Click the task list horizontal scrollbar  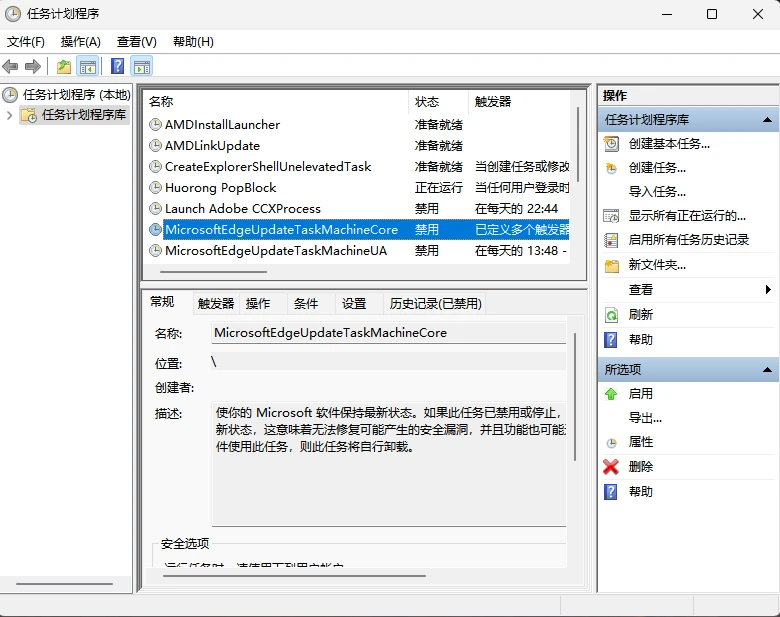[x=213, y=272]
